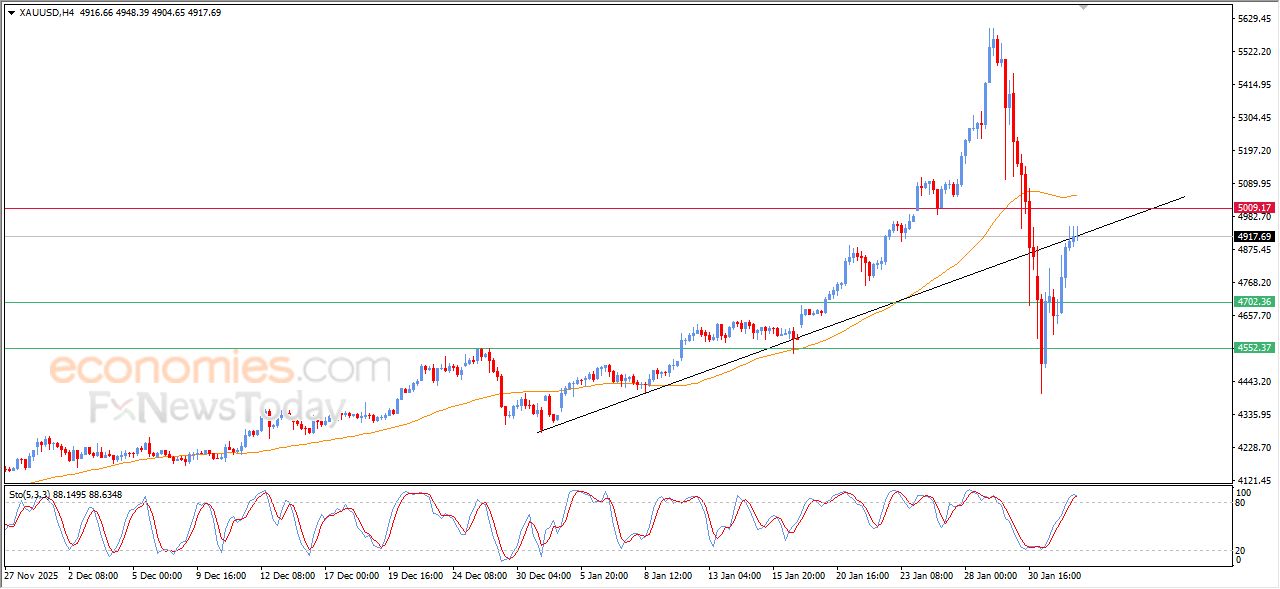Click the stochastic 80 level label
1280x589 pixels.
pos(1242,503)
